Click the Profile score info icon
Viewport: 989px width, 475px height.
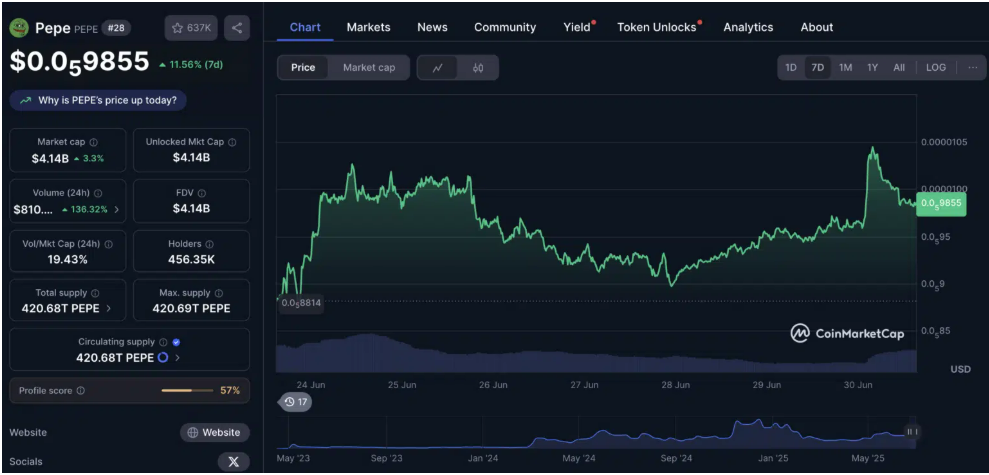pos(81,390)
